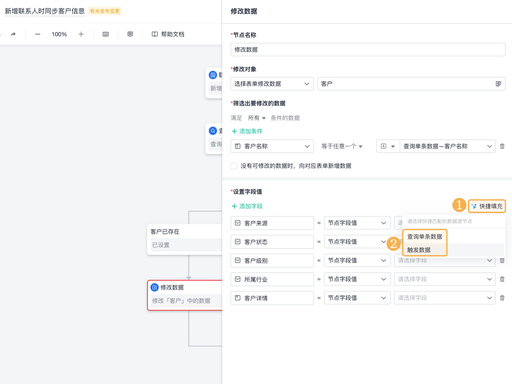Viewport: 512px width, 384px height.
Task: Click the field type icon beside 客户状态
Action: [238, 242]
